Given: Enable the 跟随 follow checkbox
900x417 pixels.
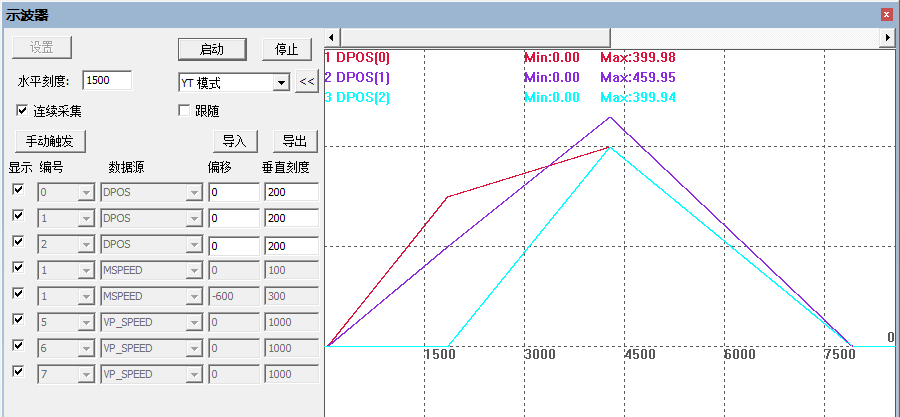Looking at the screenshot, I should (184, 110).
